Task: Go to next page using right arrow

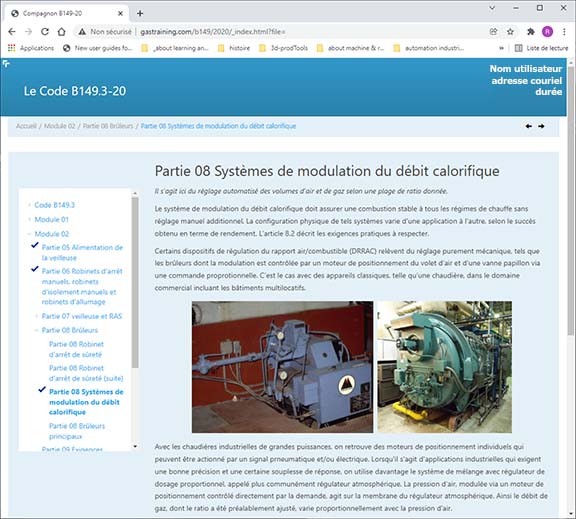Action: 541,126
